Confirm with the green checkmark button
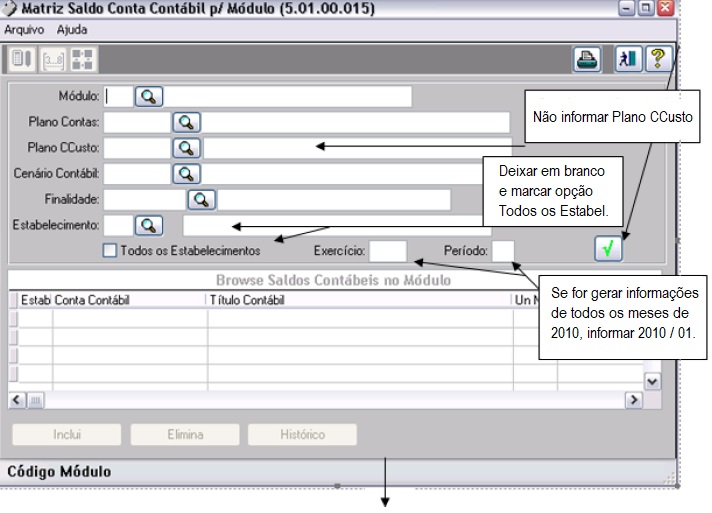The width and height of the screenshot is (712, 513). tap(608, 248)
